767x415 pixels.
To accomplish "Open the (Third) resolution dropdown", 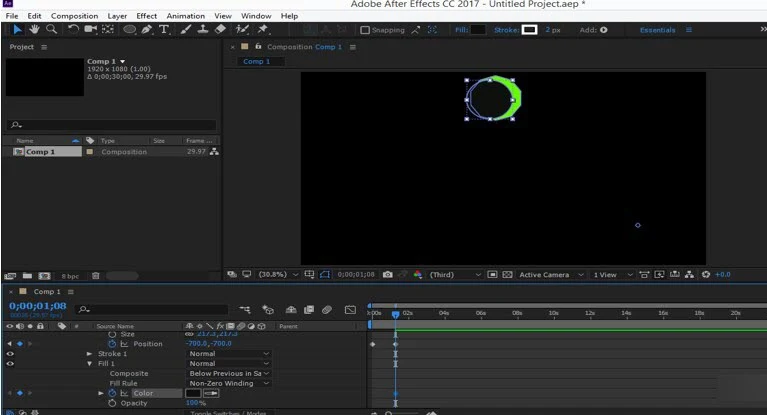I will [x=455, y=275].
